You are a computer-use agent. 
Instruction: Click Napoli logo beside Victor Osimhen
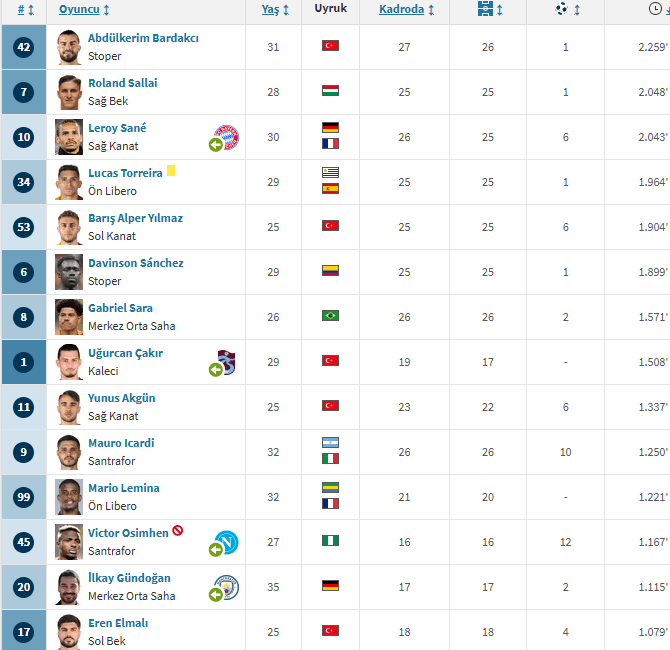pos(227,542)
